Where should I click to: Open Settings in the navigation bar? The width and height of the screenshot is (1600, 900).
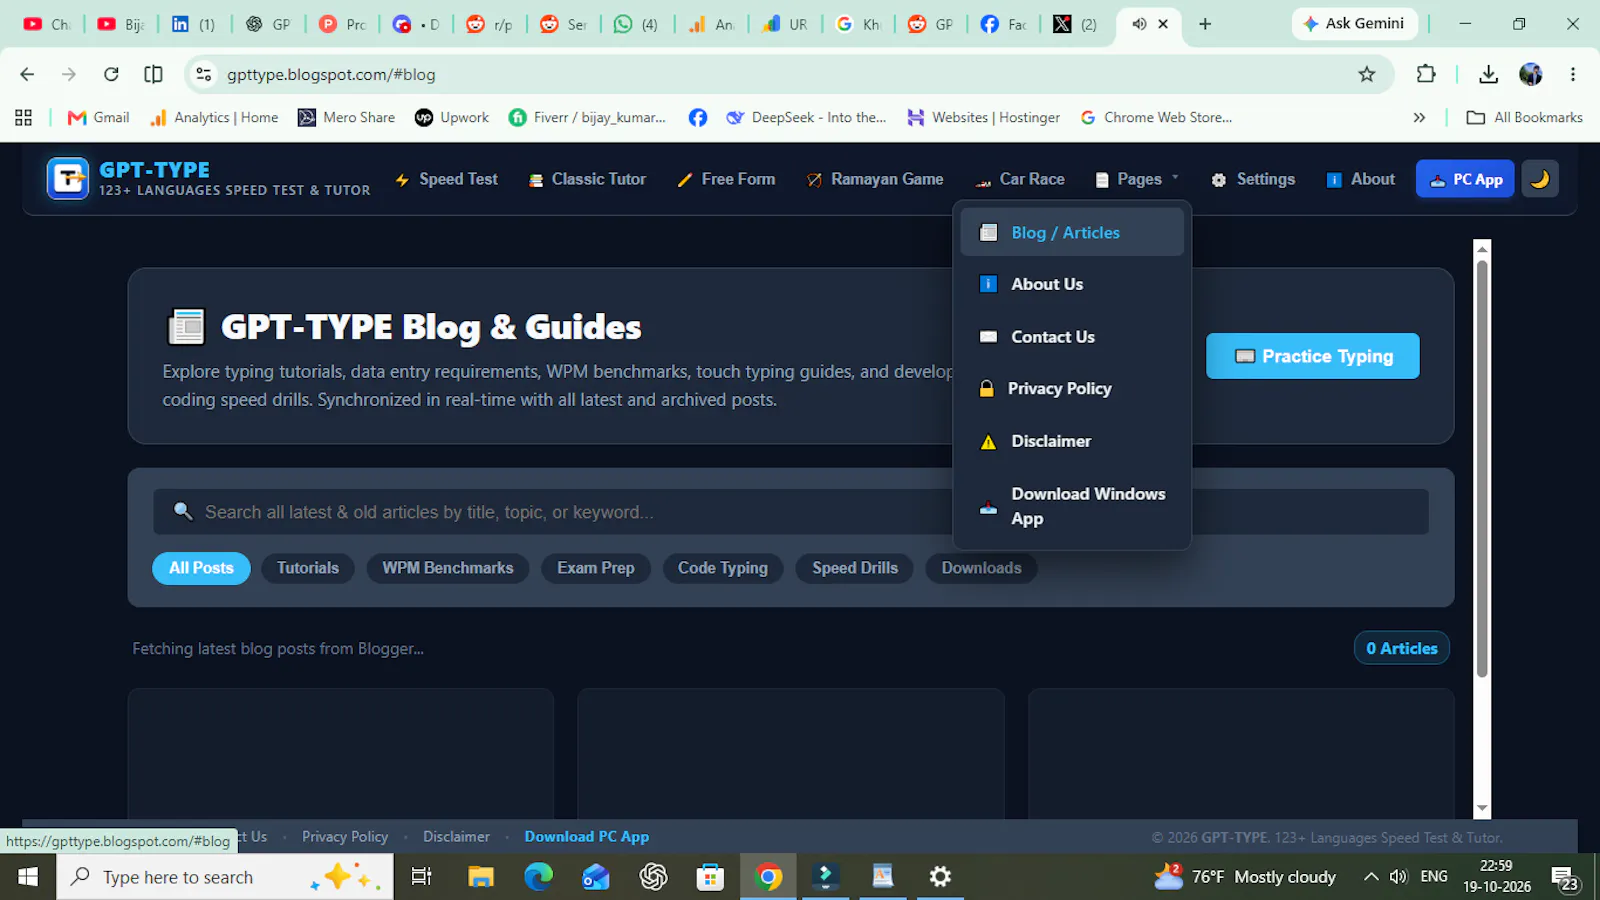pyautogui.click(x=1253, y=179)
